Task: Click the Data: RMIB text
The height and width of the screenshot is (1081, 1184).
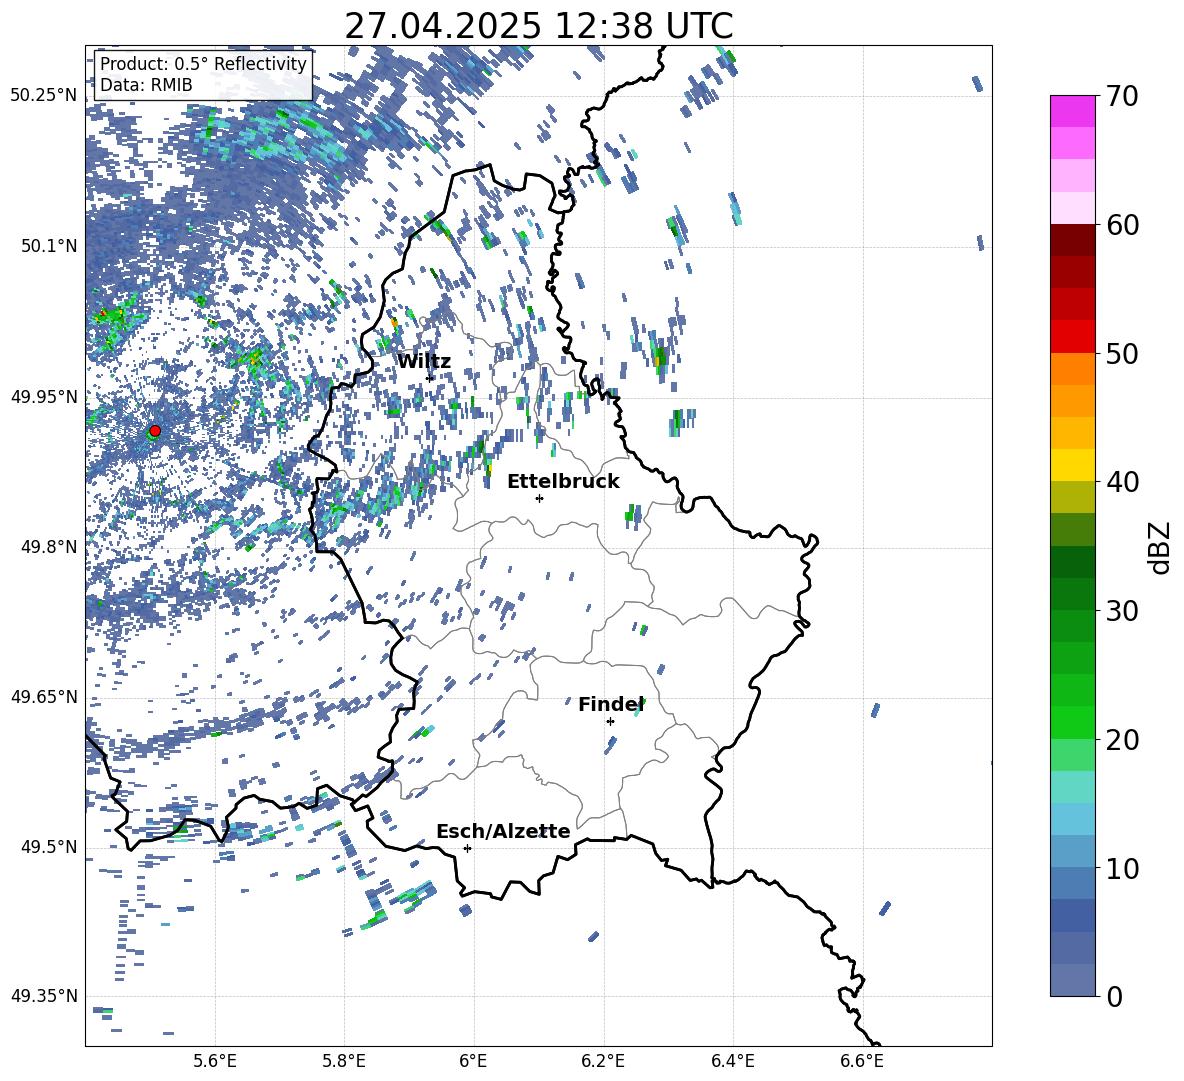Action: (x=146, y=85)
